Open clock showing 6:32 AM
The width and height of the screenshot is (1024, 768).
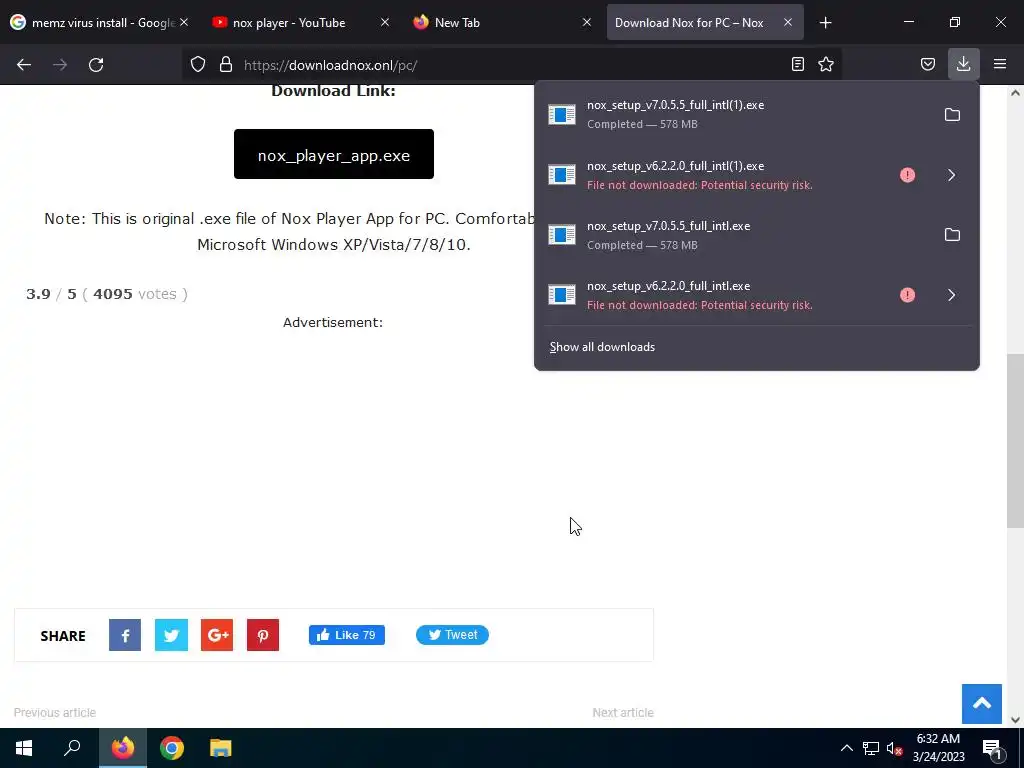[938, 748]
